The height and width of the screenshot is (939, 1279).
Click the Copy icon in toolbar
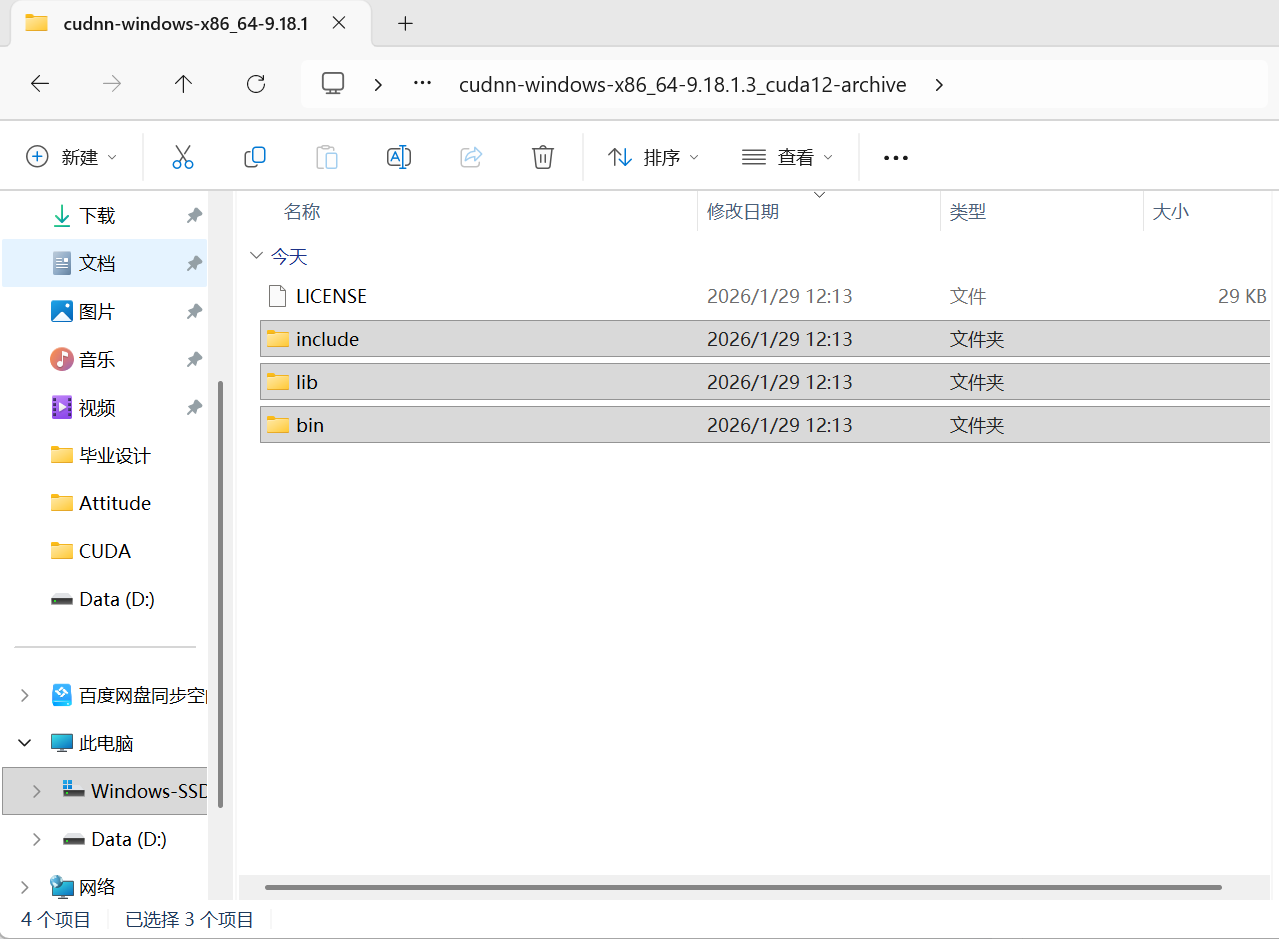[x=255, y=157]
